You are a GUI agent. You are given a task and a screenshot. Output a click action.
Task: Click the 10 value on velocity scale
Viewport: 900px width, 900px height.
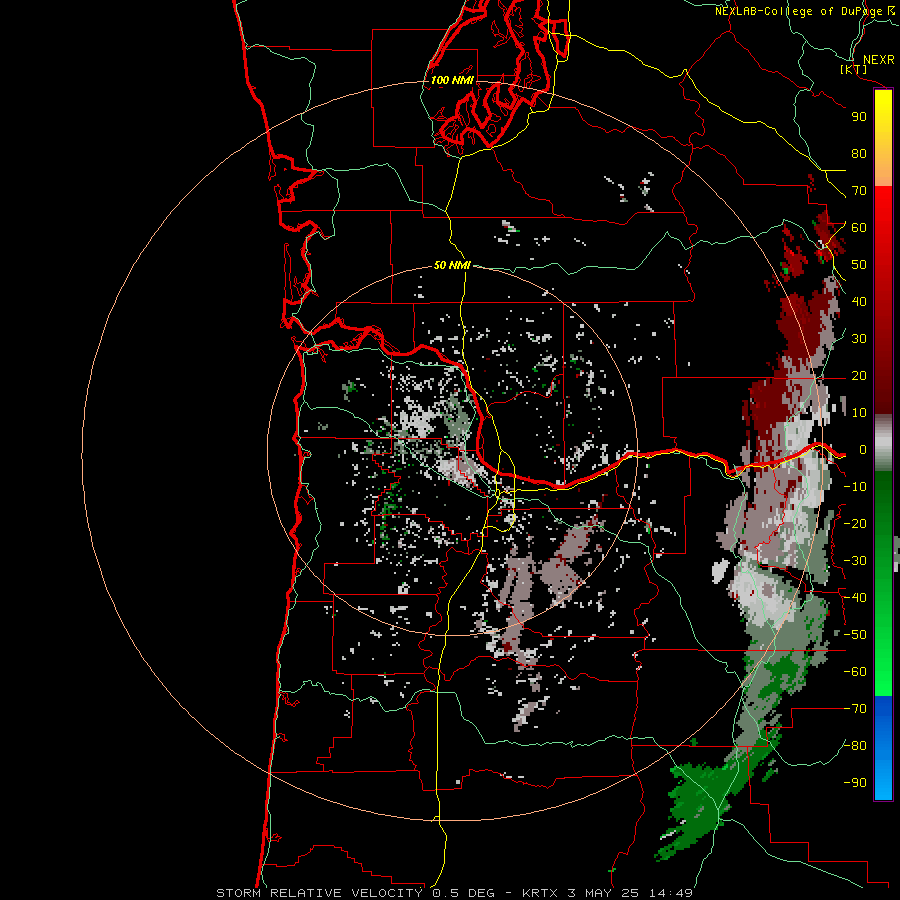[859, 413]
